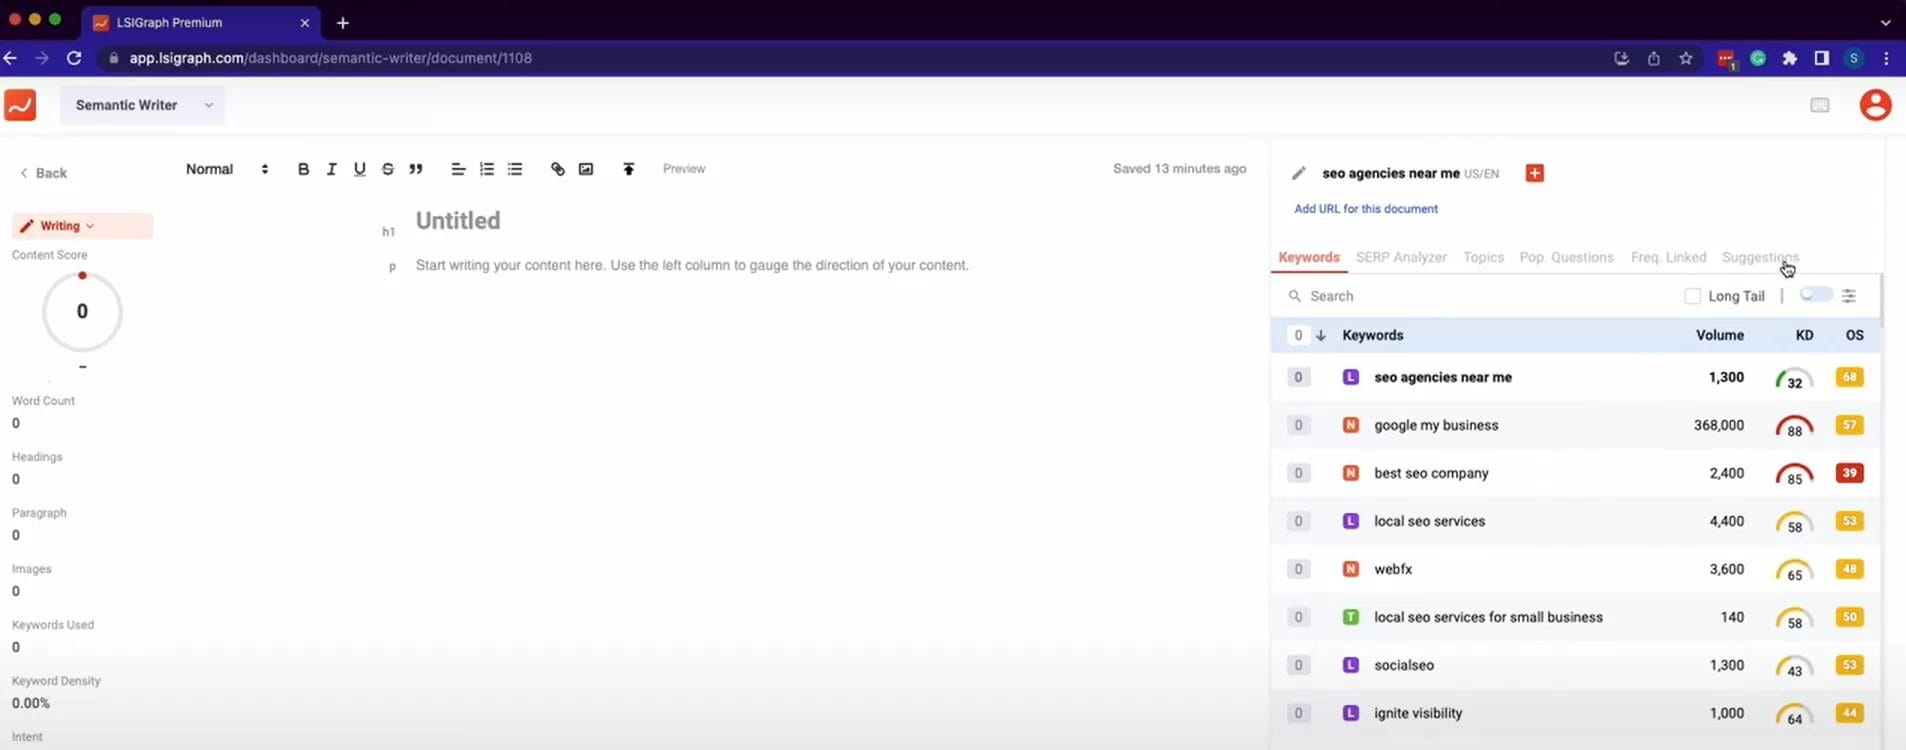Image resolution: width=1906 pixels, height=750 pixels.
Task: Select the 'local seo services' keyword
Action: [x=1429, y=521]
